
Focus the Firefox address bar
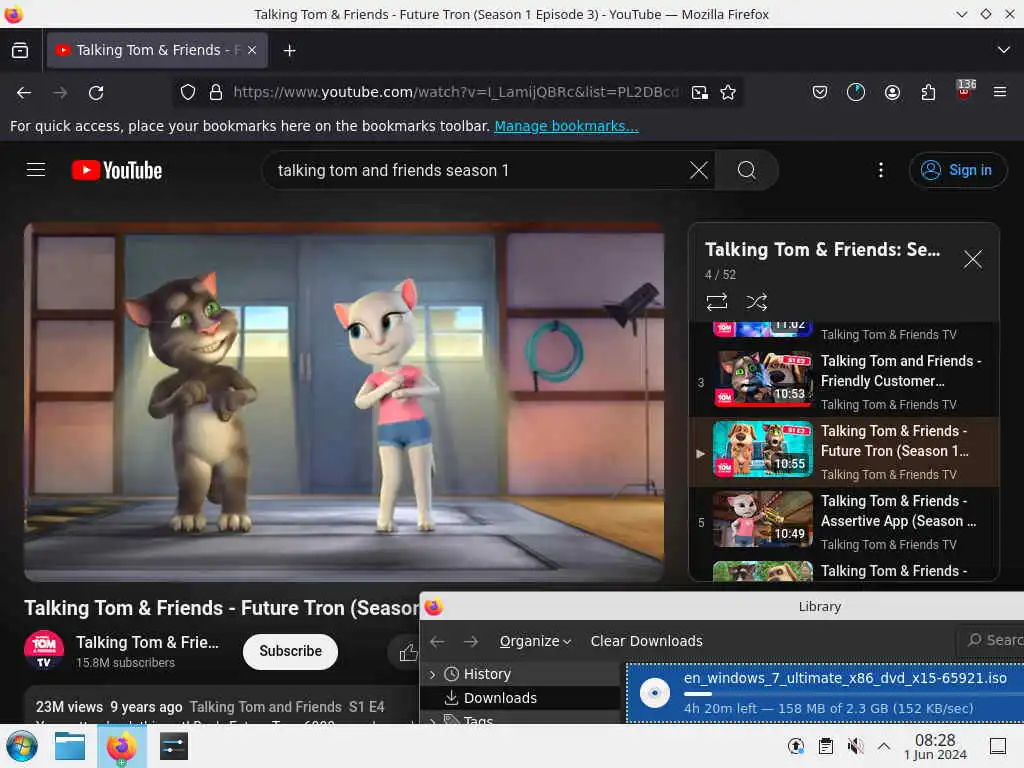tap(457, 93)
